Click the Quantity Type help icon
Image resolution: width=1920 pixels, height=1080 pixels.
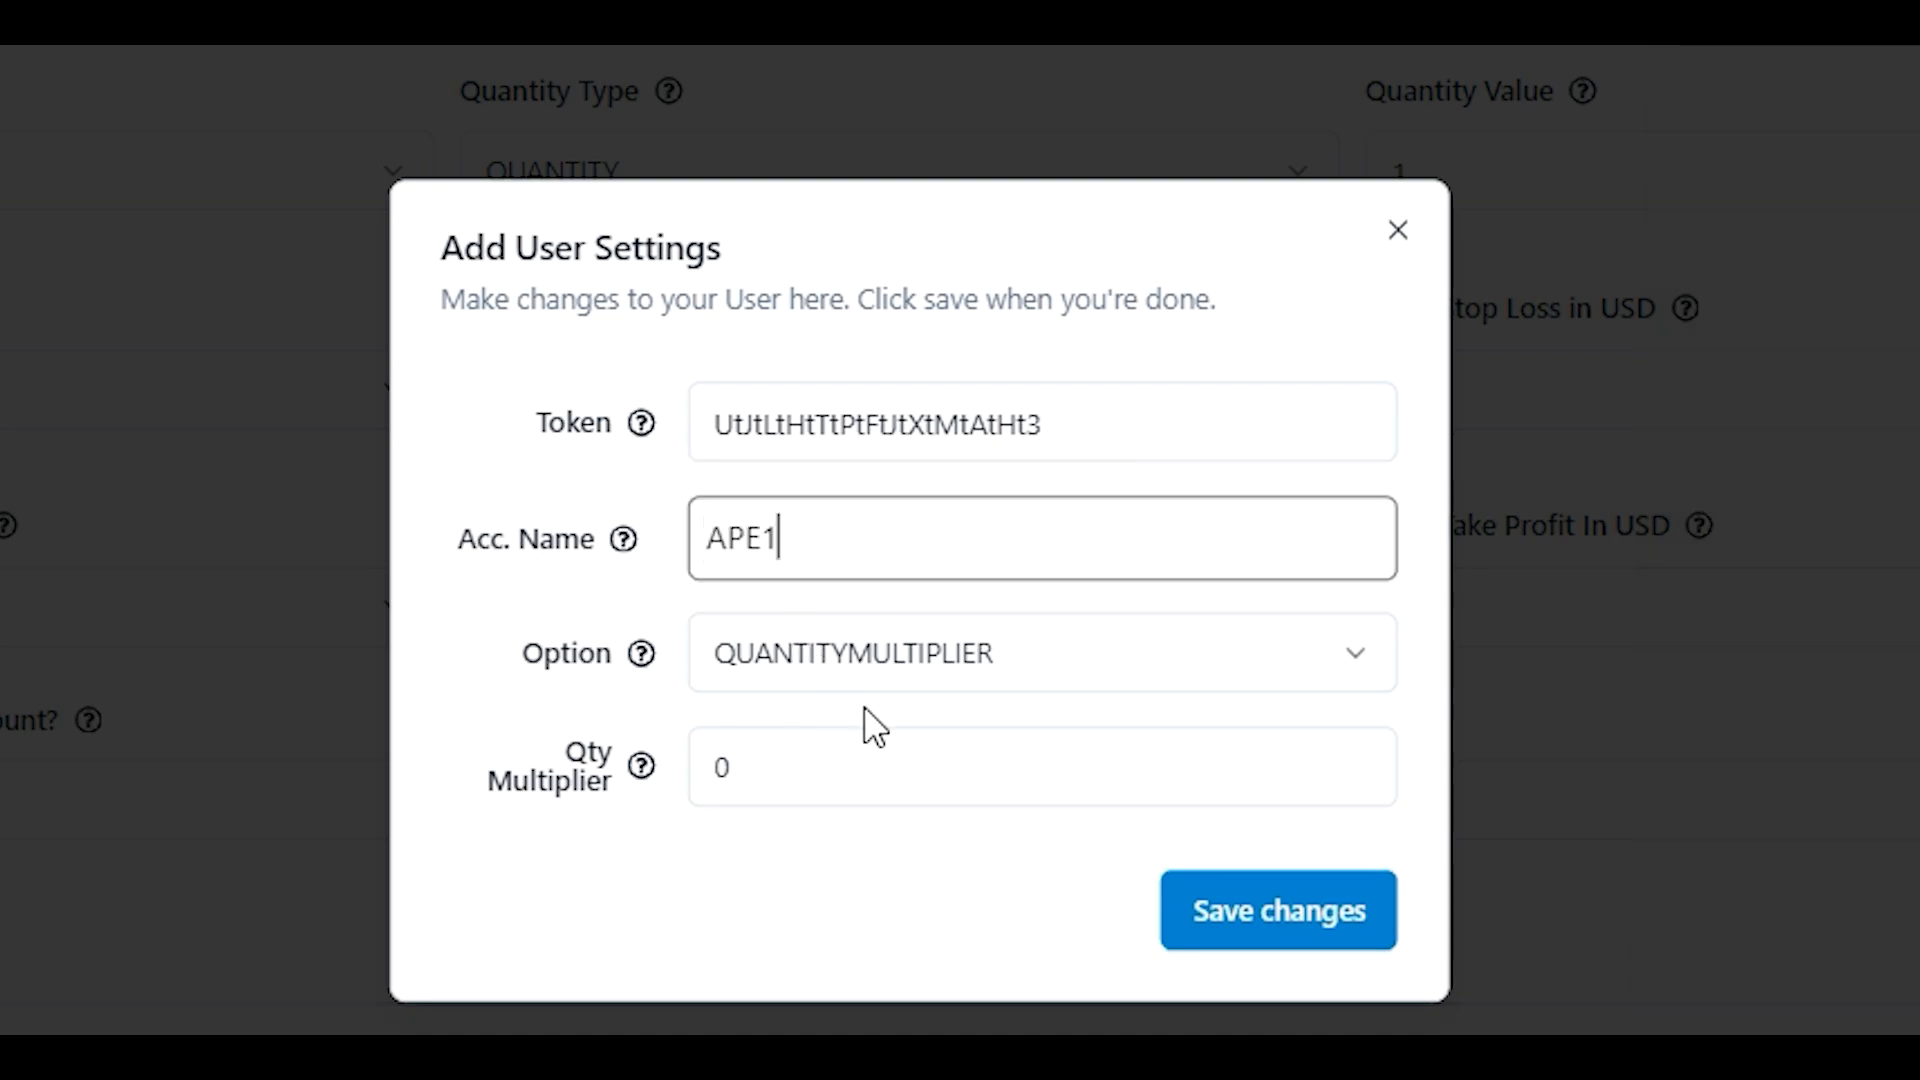(x=669, y=90)
